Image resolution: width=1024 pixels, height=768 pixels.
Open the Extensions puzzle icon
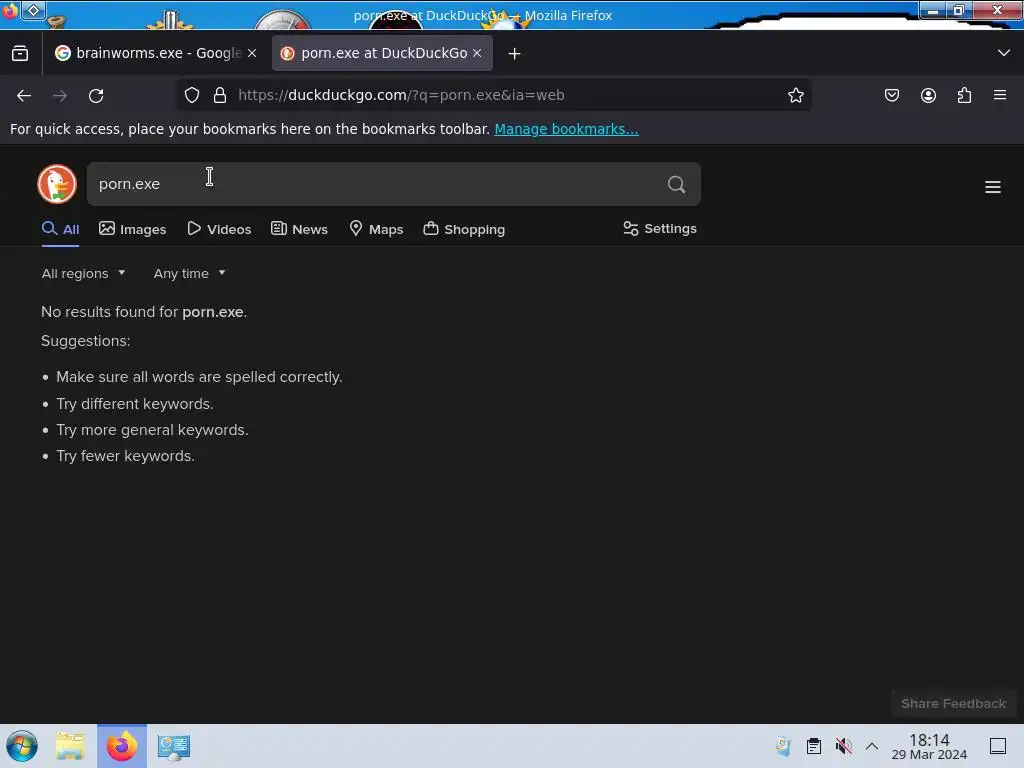tap(964, 95)
